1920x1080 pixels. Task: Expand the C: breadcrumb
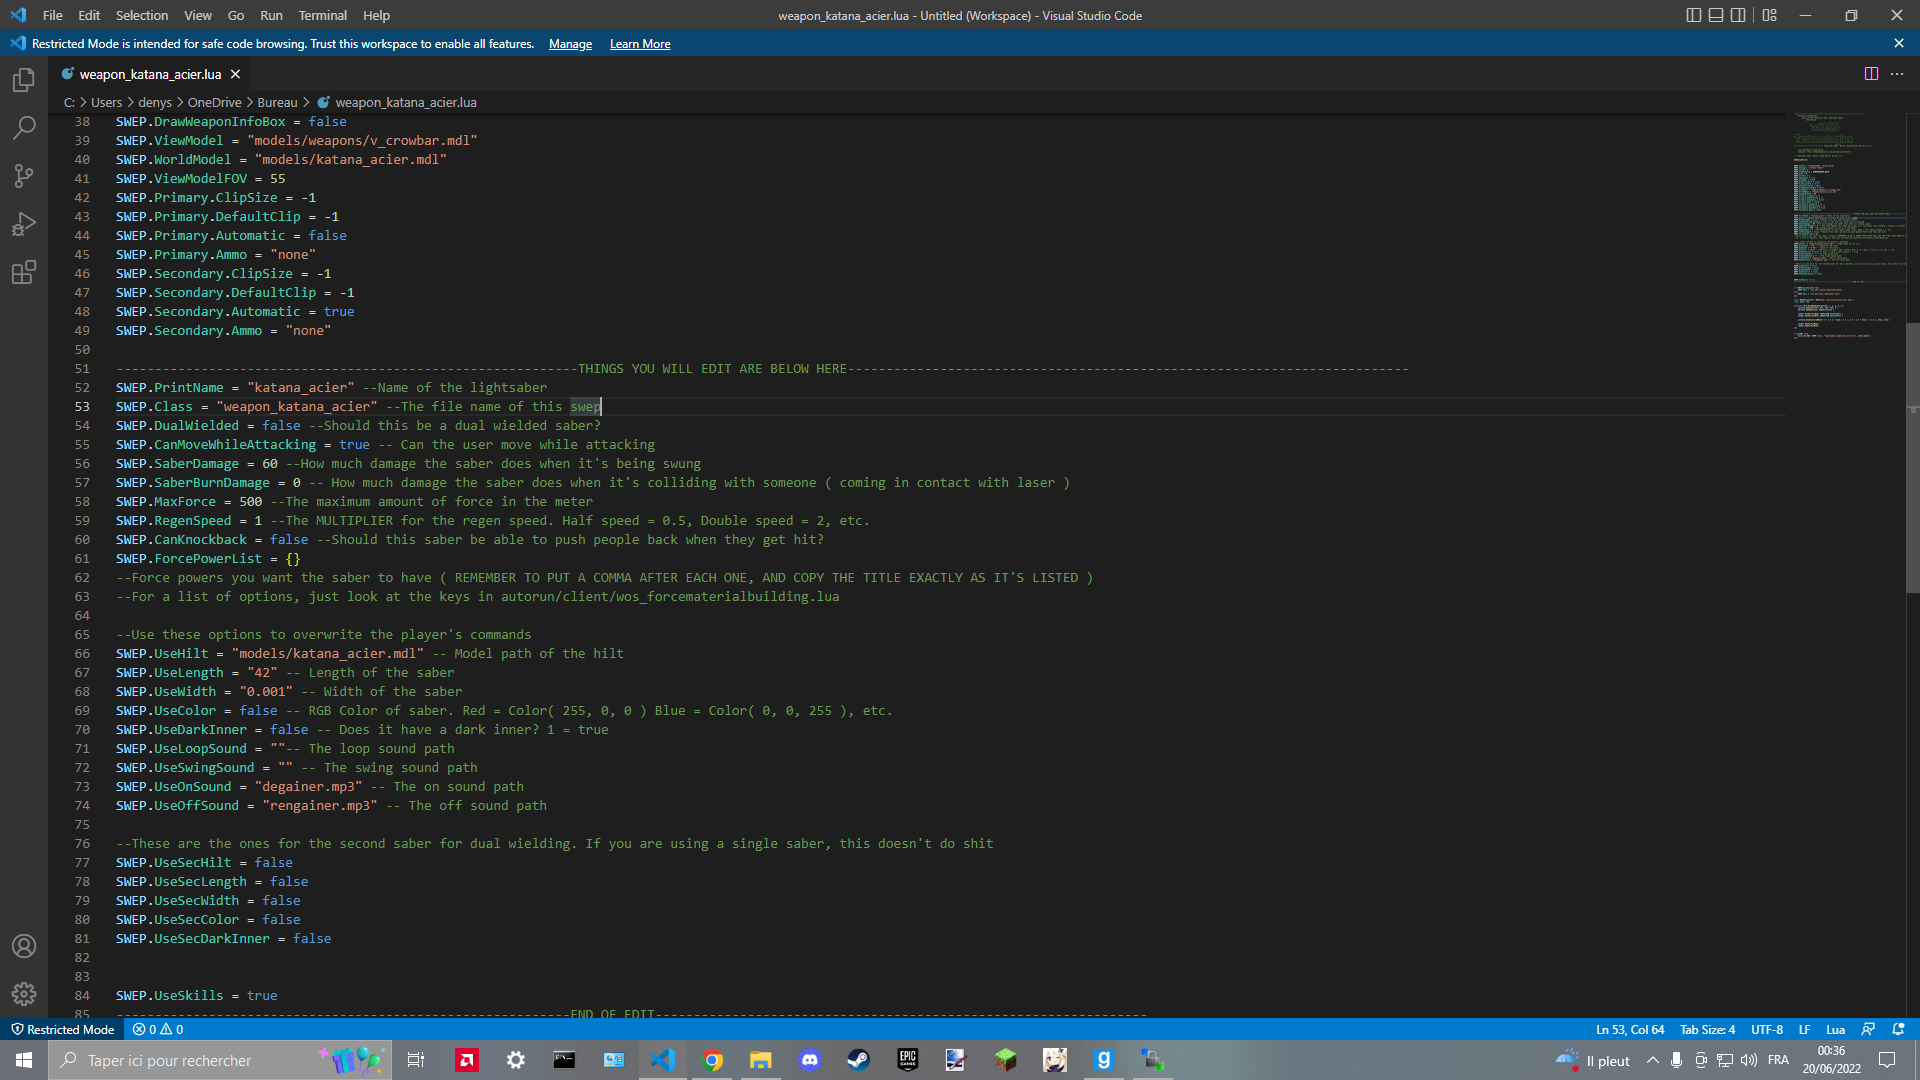tap(69, 102)
